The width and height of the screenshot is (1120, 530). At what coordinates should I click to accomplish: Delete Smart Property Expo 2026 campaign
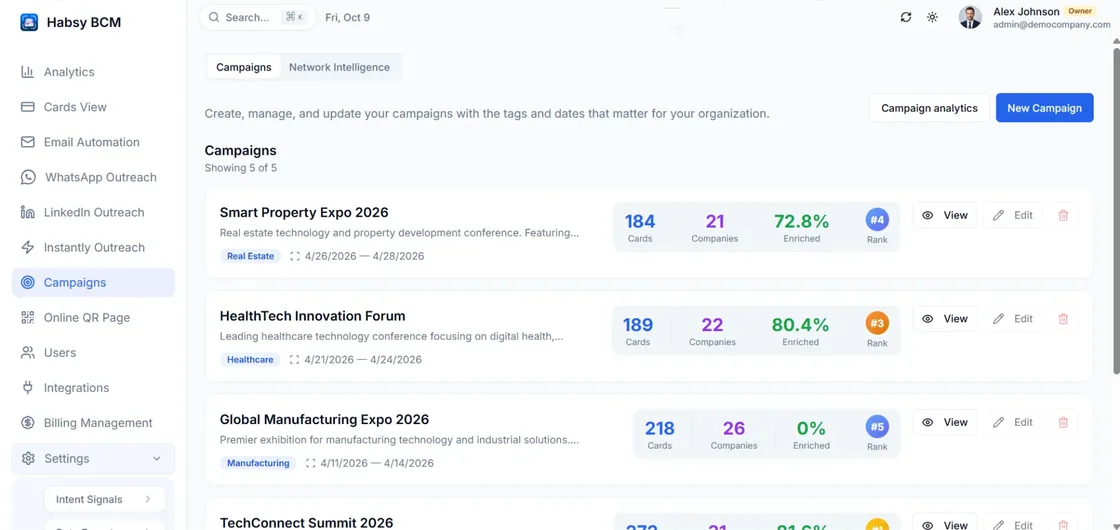pyautogui.click(x=1063, y=215)
